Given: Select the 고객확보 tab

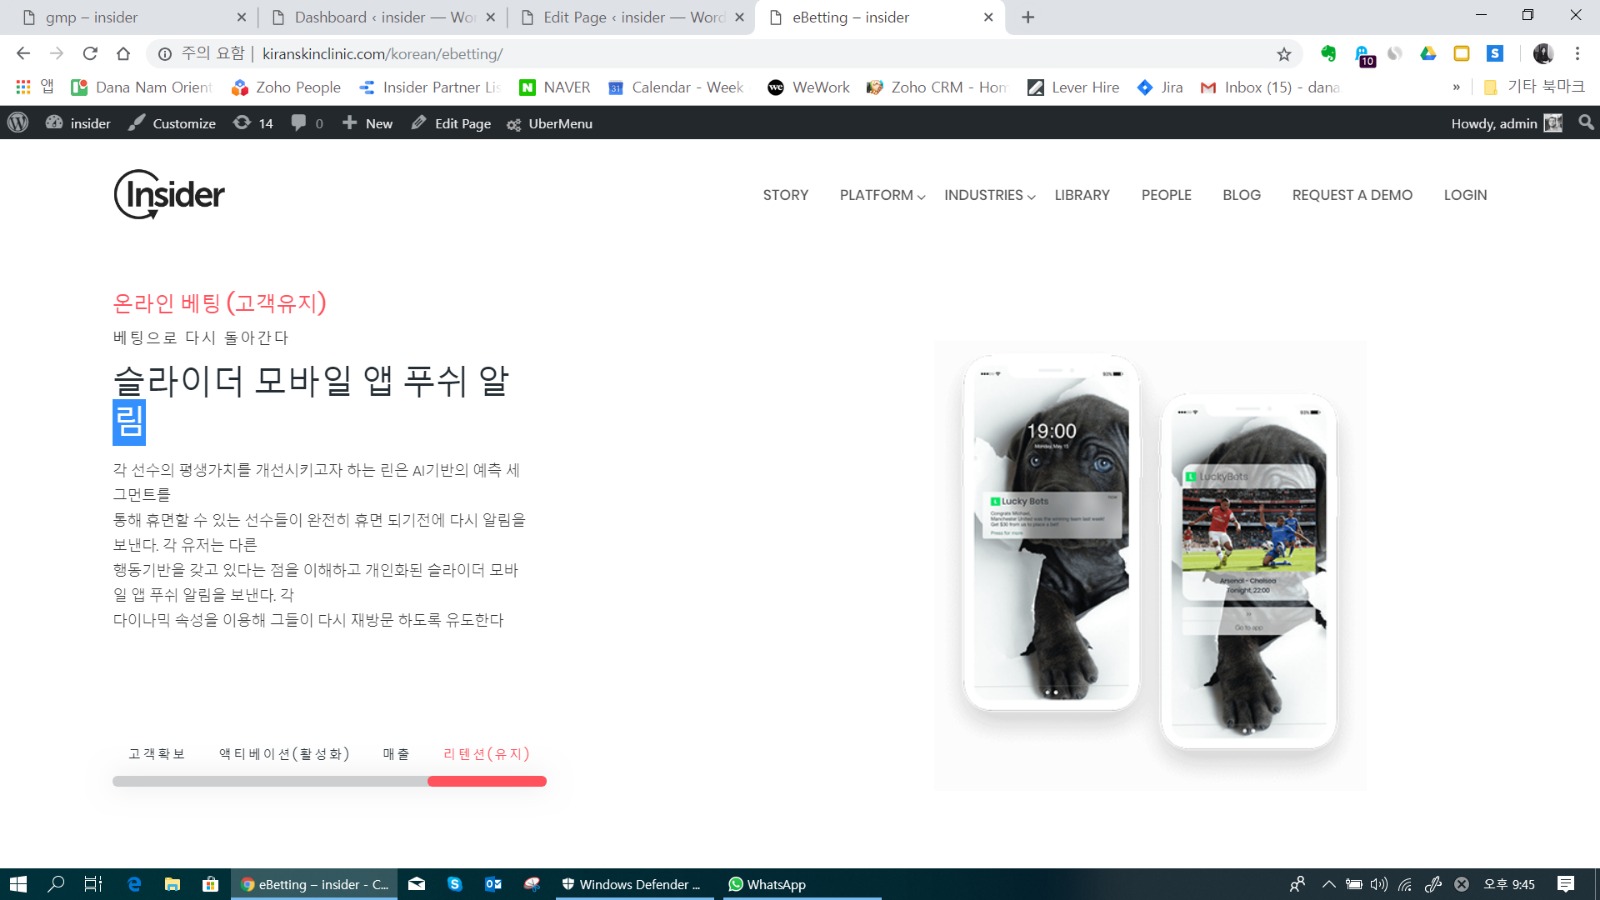Looking at the screenshot, I should point(157,754).
